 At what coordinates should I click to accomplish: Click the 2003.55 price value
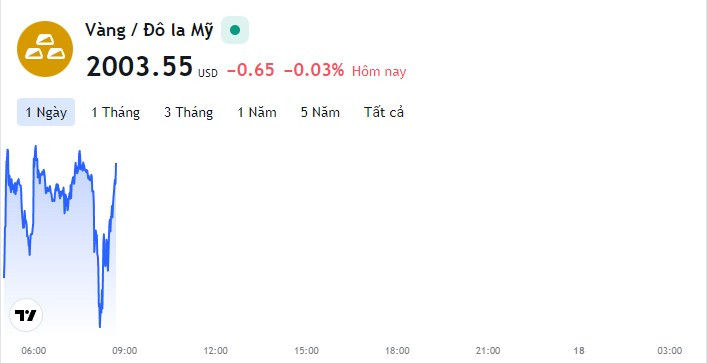139,66
